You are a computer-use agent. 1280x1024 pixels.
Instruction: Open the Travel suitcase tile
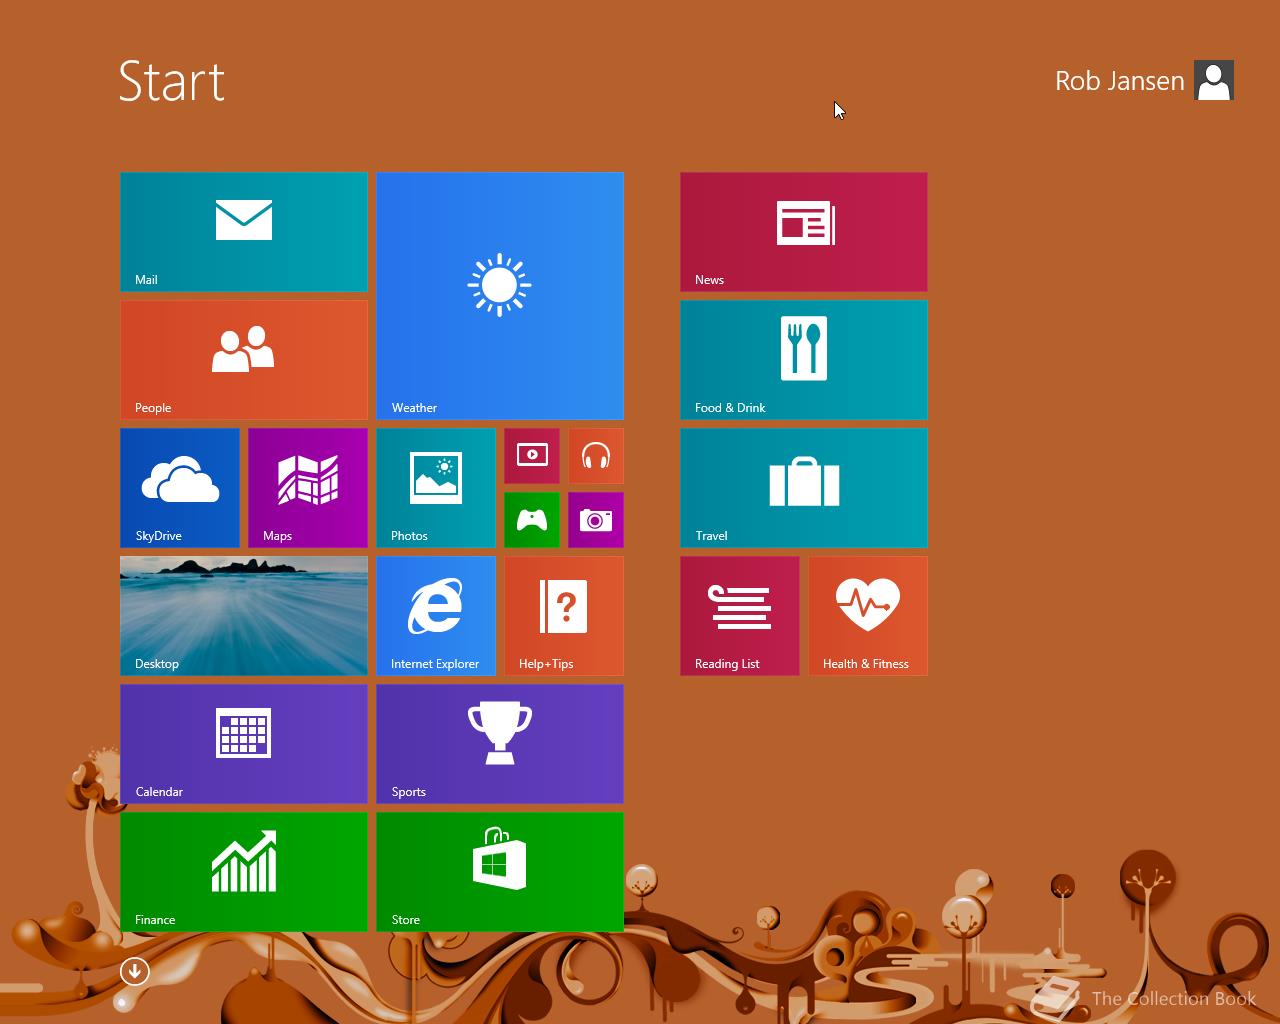point(804,488)
